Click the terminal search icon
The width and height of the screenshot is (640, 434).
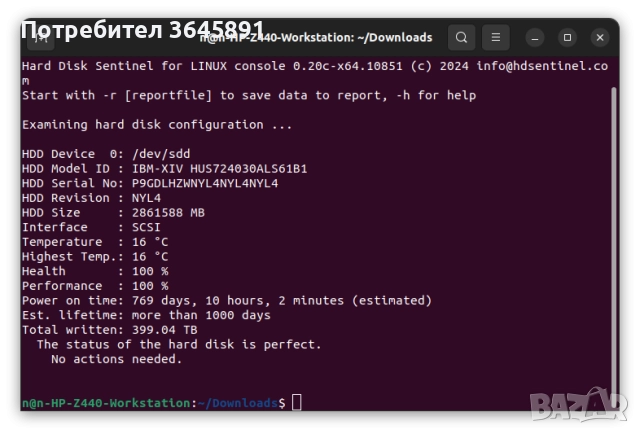461,38
